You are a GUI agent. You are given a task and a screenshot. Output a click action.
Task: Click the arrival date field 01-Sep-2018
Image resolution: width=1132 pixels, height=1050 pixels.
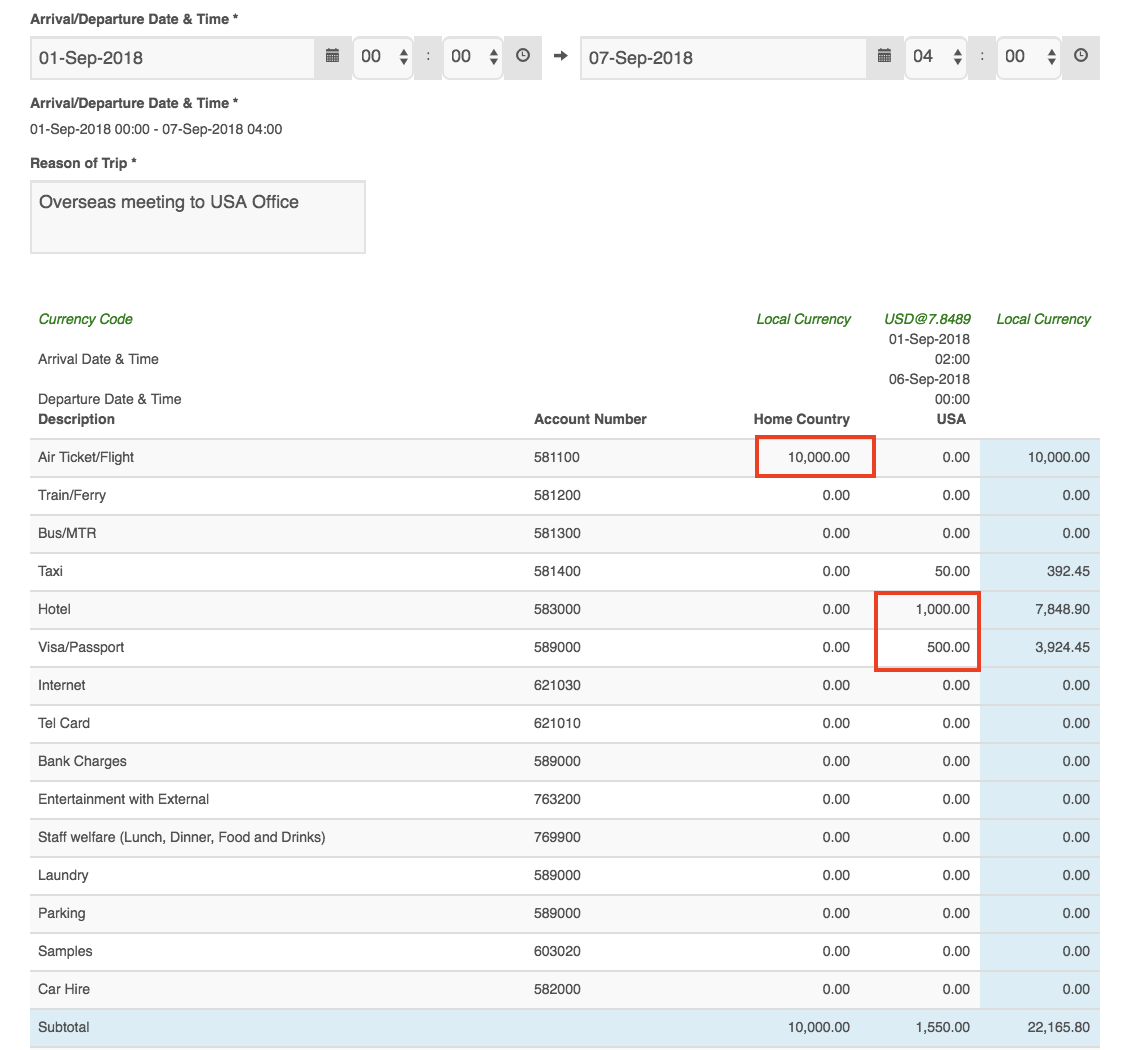(x=173, y=57)
